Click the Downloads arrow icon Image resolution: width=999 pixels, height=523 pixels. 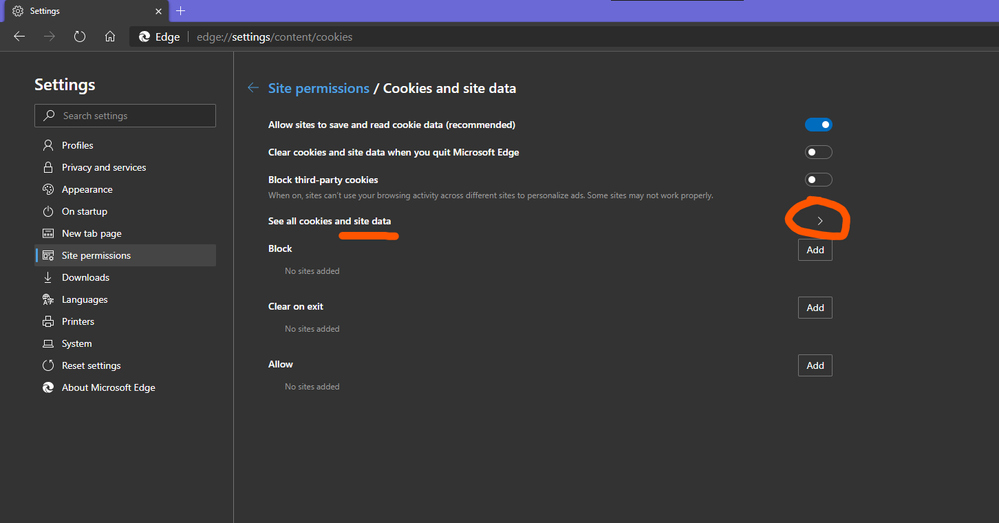tap(48, 278)
